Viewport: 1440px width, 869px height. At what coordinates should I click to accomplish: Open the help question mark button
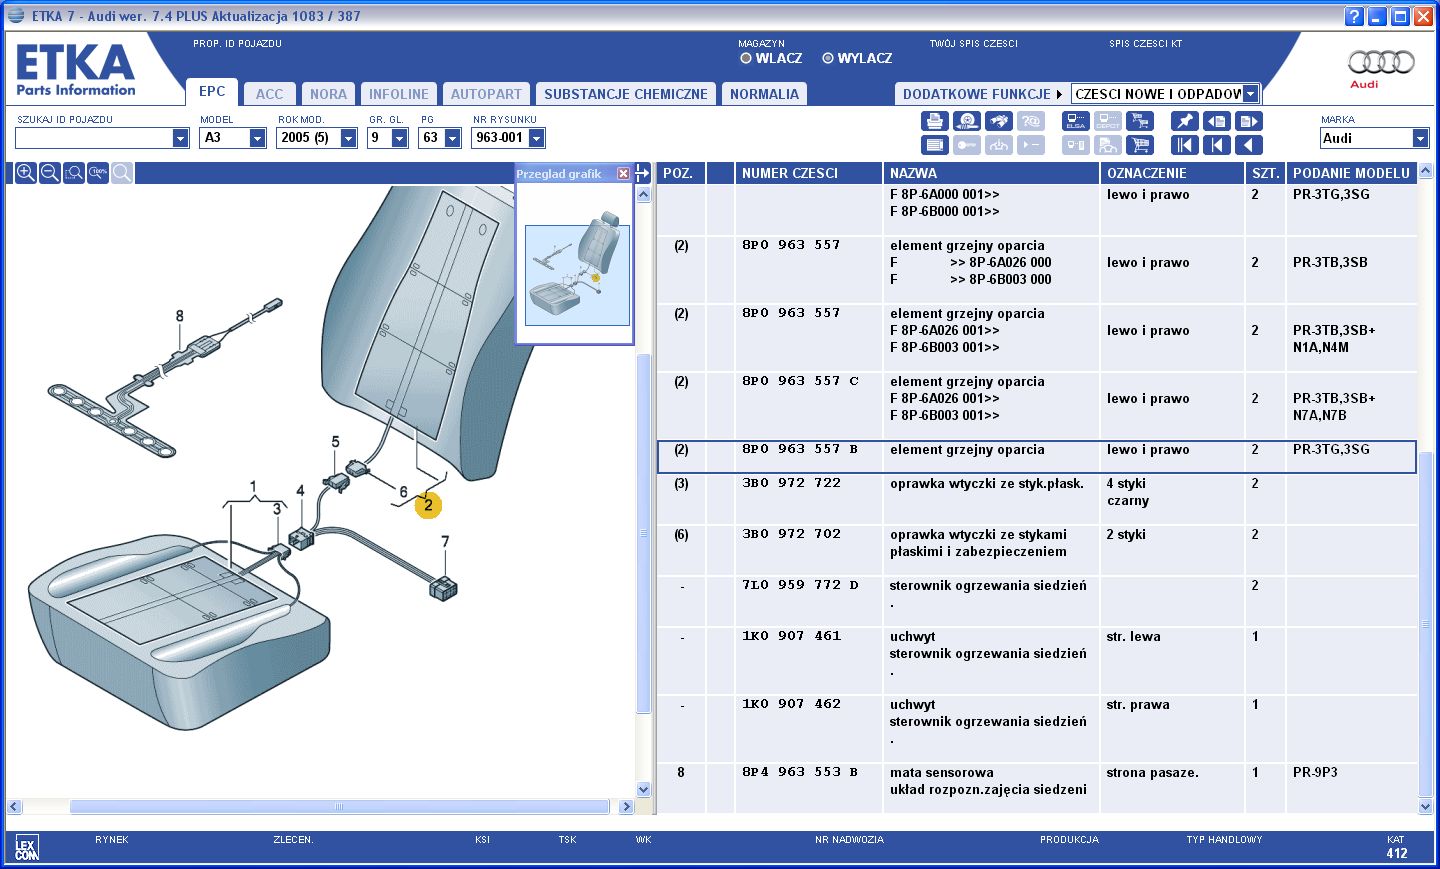(1354, 16)
